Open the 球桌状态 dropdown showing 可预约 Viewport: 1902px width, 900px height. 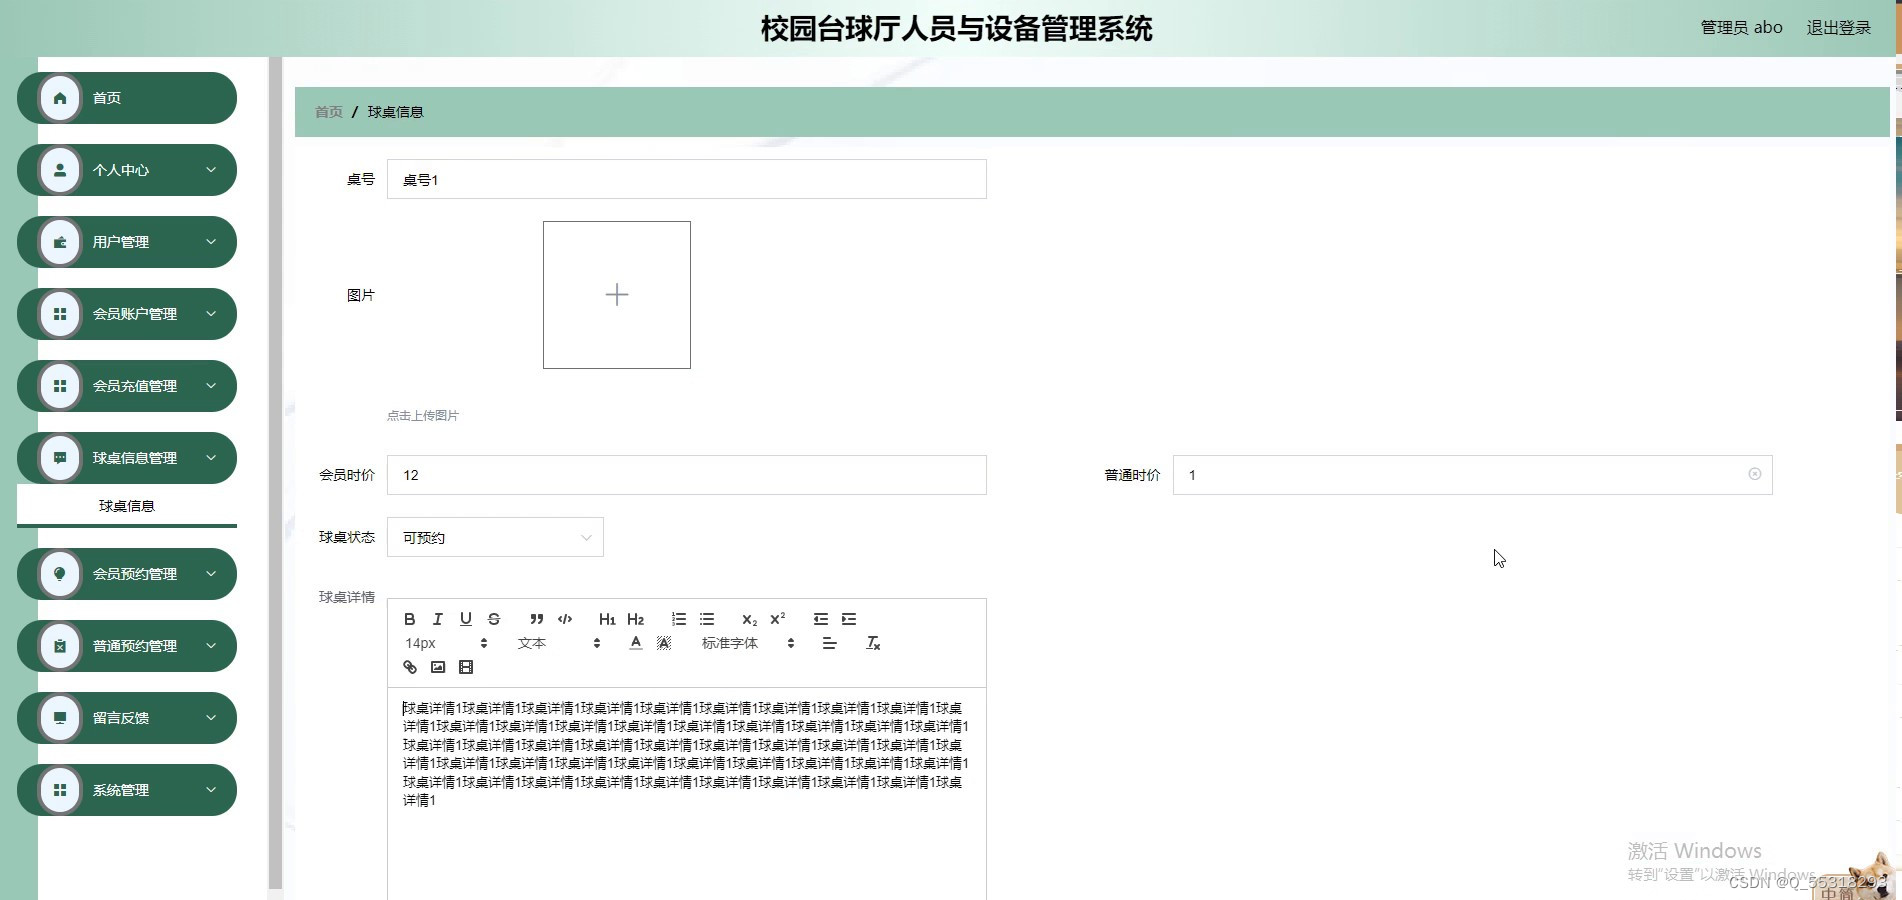pyautogui.click(x=495, y=537)
